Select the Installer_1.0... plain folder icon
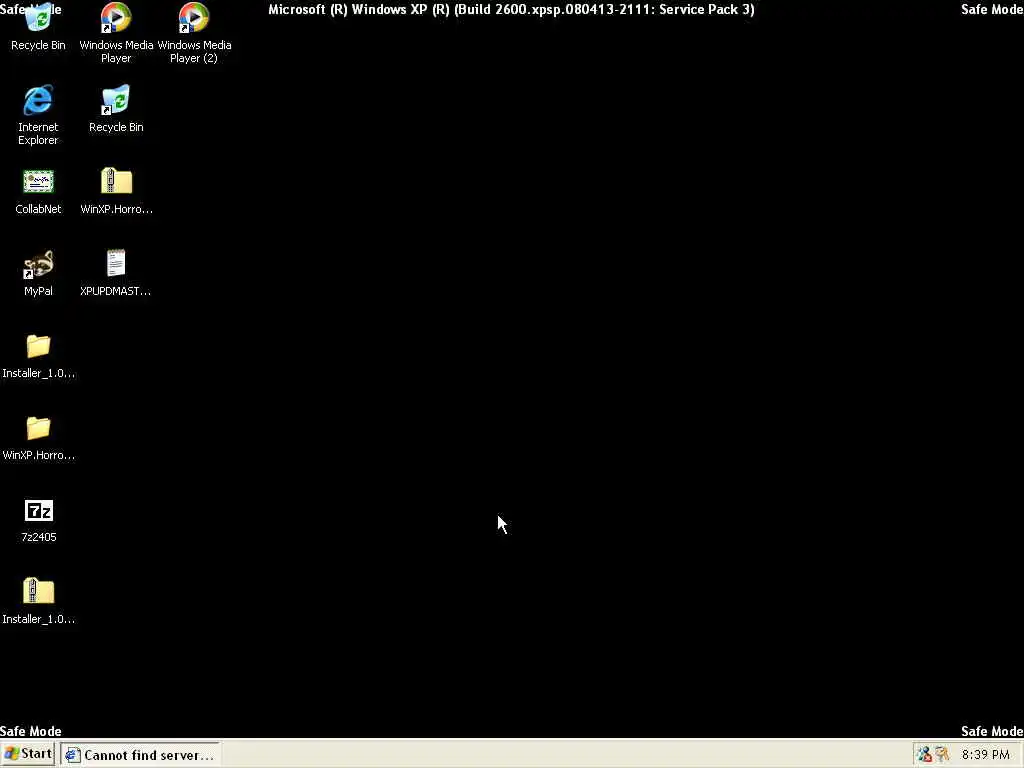 click(x=38, y=356)
